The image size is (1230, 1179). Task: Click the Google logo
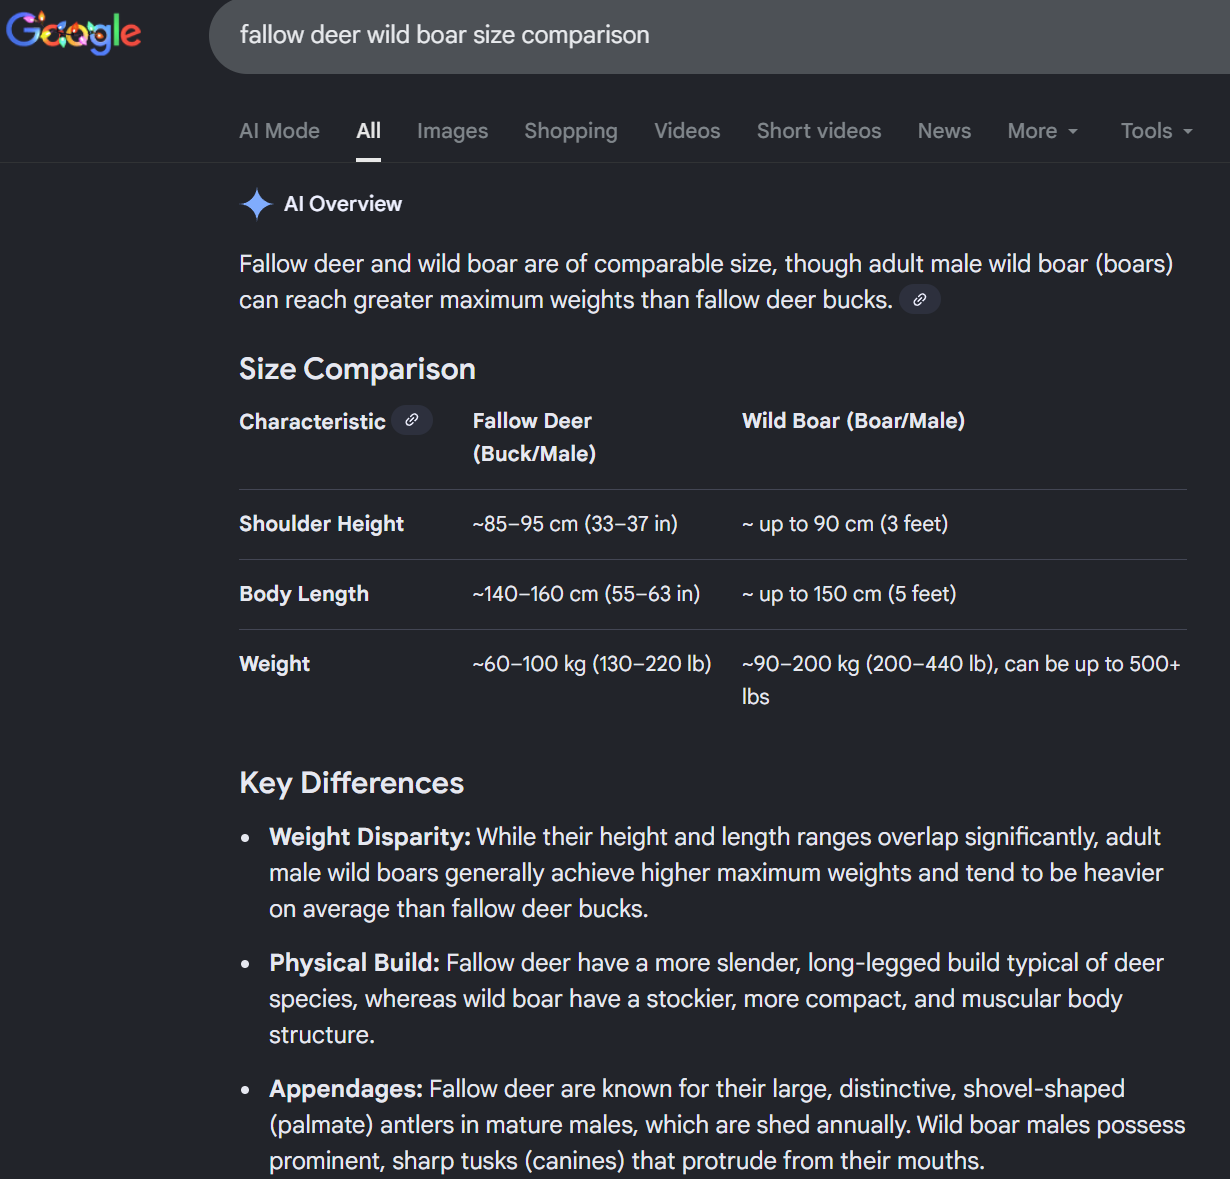(x=74, y=33)
